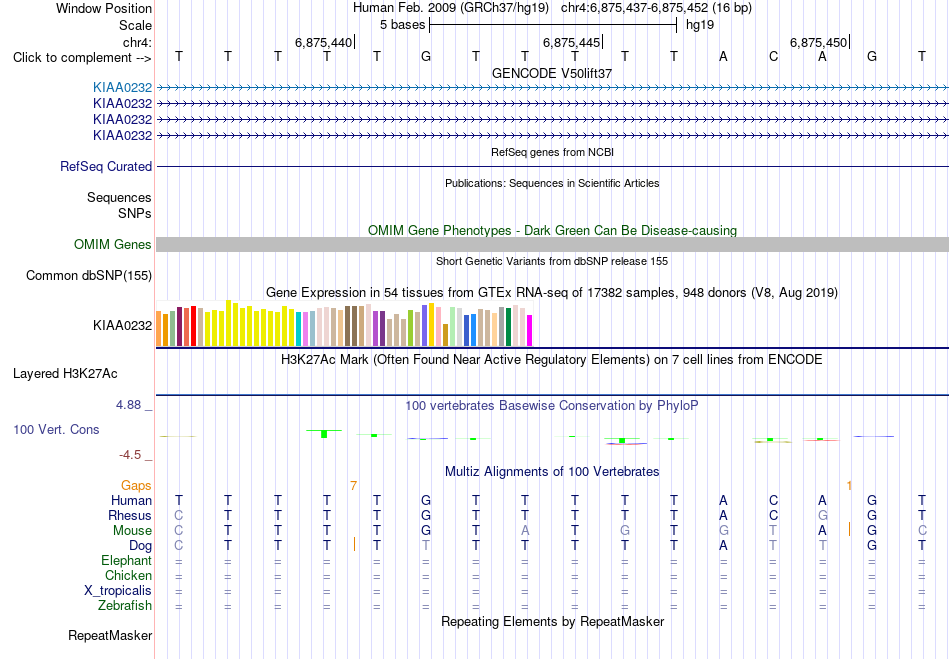Click the chr4:6,875,437-6,875,452 position text
This screenshot has width=950, height=659.
click(656, 8)
